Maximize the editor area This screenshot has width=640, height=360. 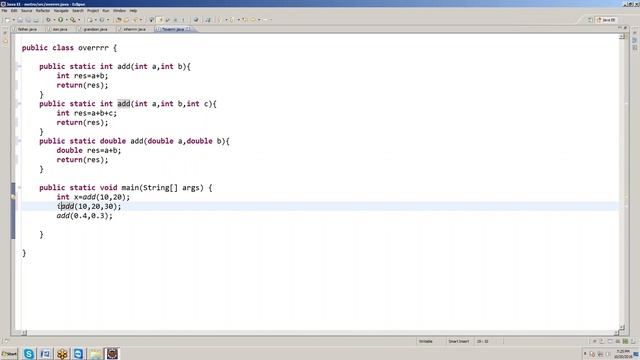[x=625, y=28]
